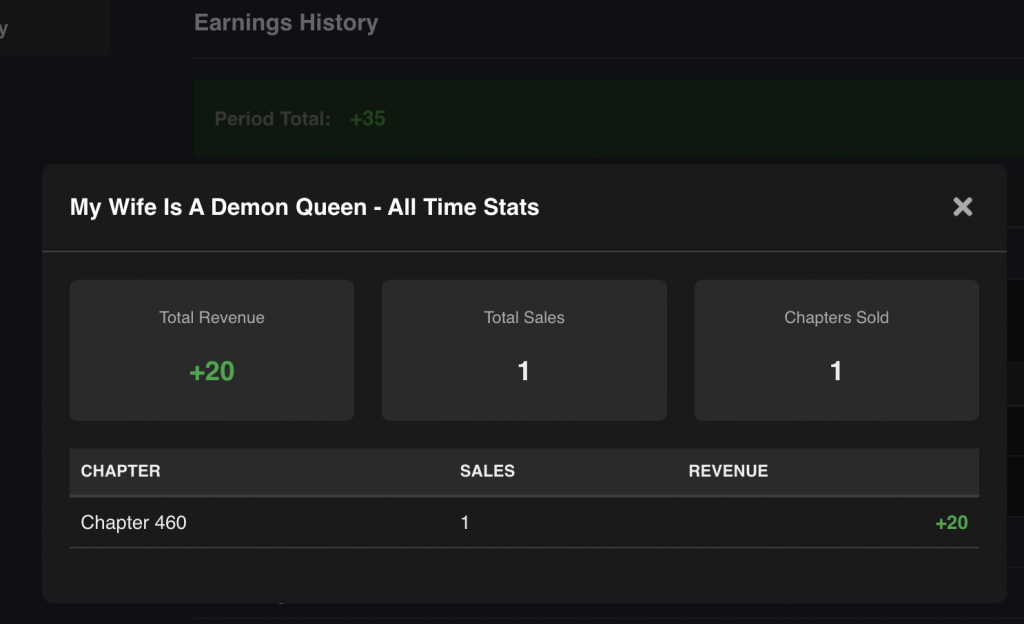Sort by the REVENUE column header
1024x624 pixels.
728,471
